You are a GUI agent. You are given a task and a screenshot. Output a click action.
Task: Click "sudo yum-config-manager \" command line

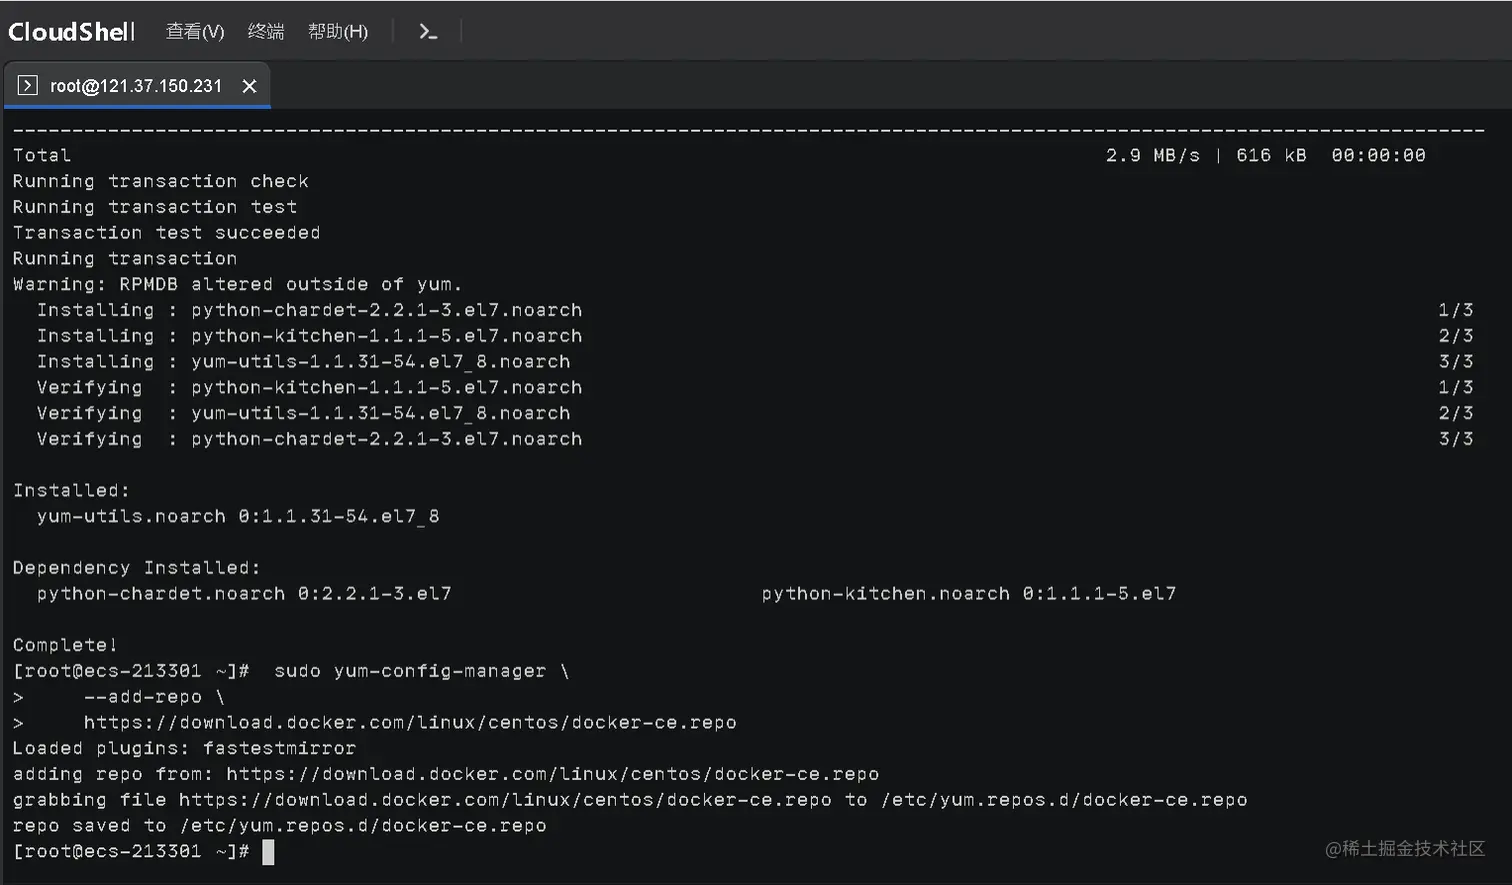click(421, 671)
